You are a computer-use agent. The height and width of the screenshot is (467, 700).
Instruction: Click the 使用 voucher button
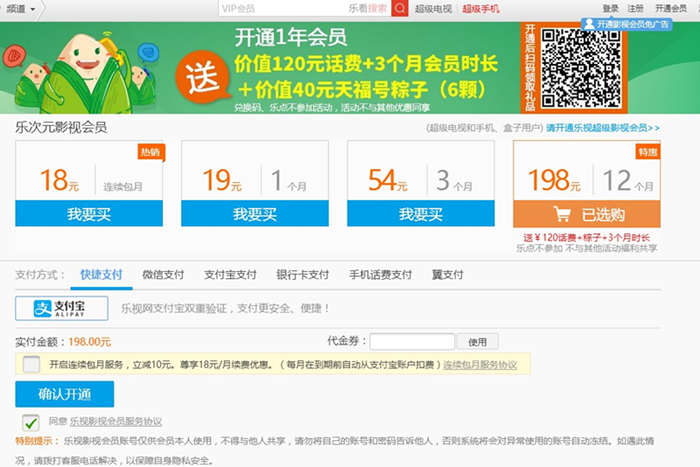[477, 342]
